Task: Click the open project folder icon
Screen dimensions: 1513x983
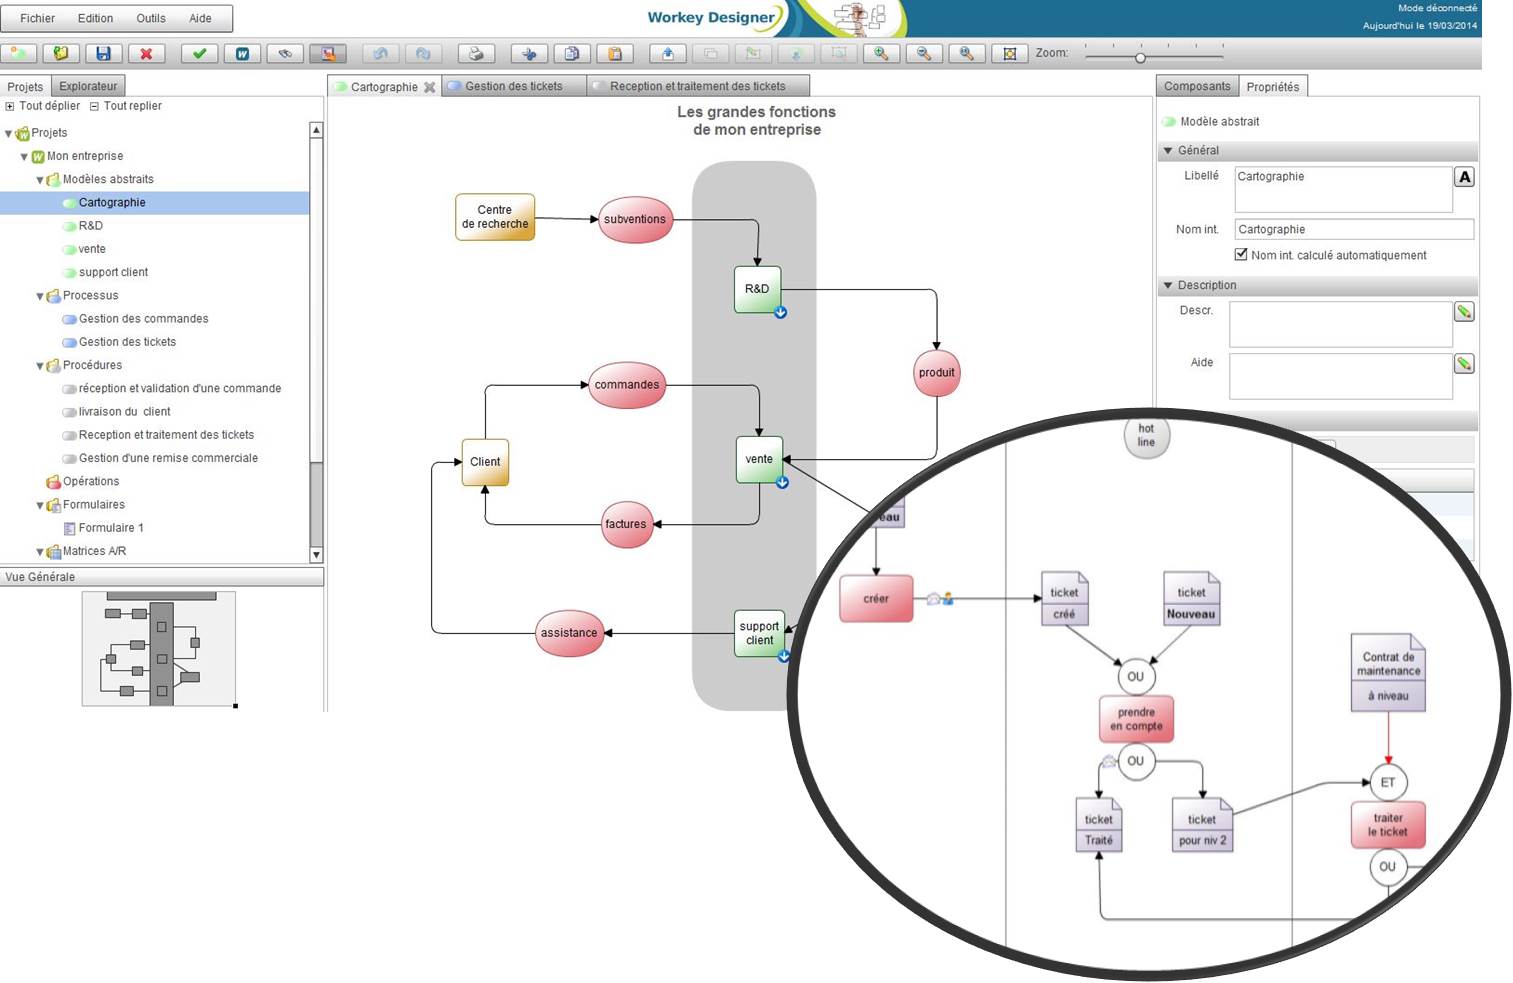Action: pos(61,53)
